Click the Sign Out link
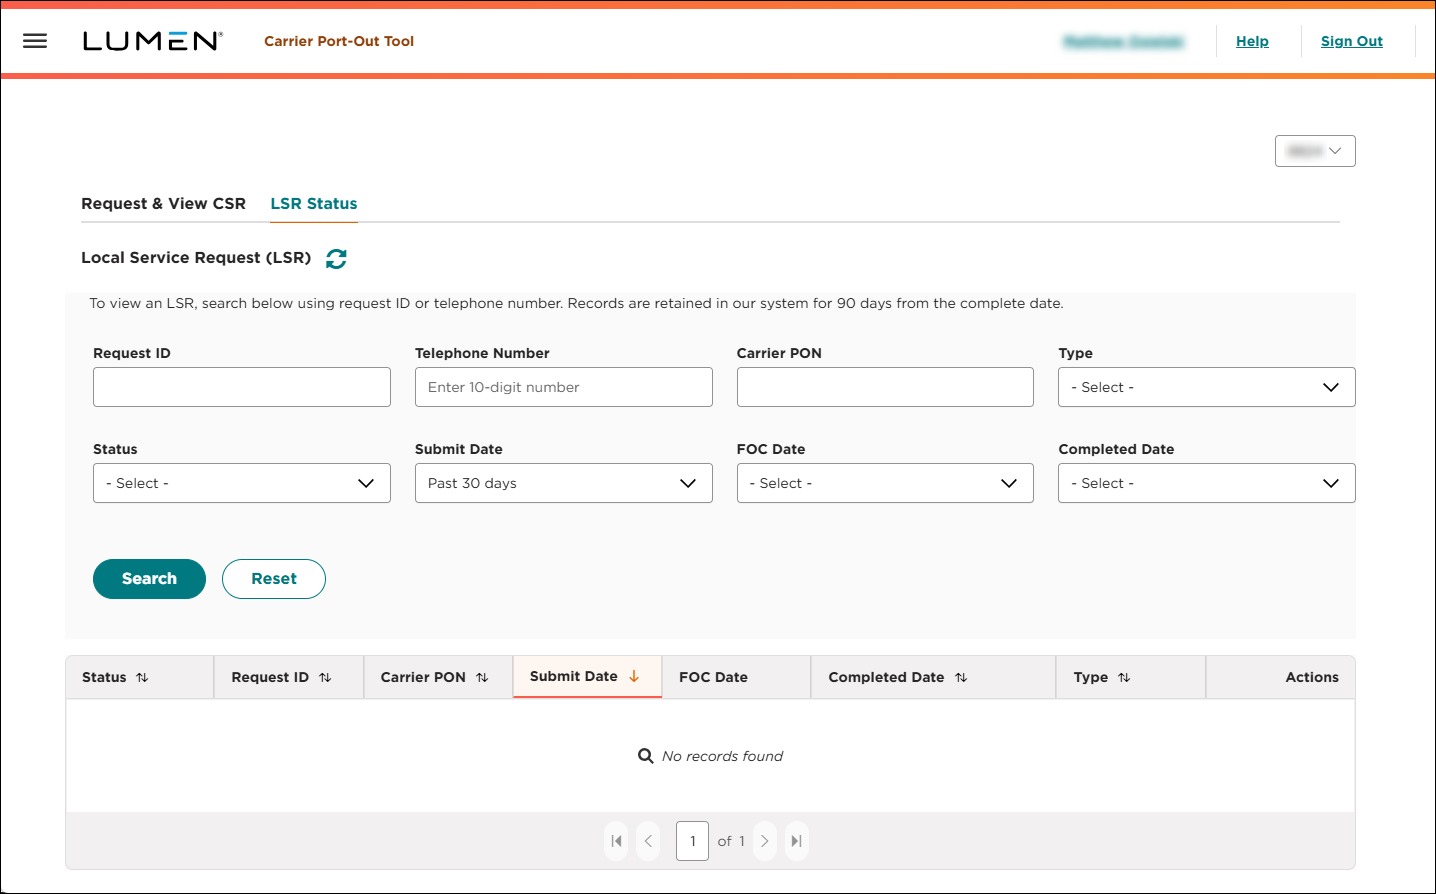The width and height of the screenshot is (1436, 894). coord(1351,41)
